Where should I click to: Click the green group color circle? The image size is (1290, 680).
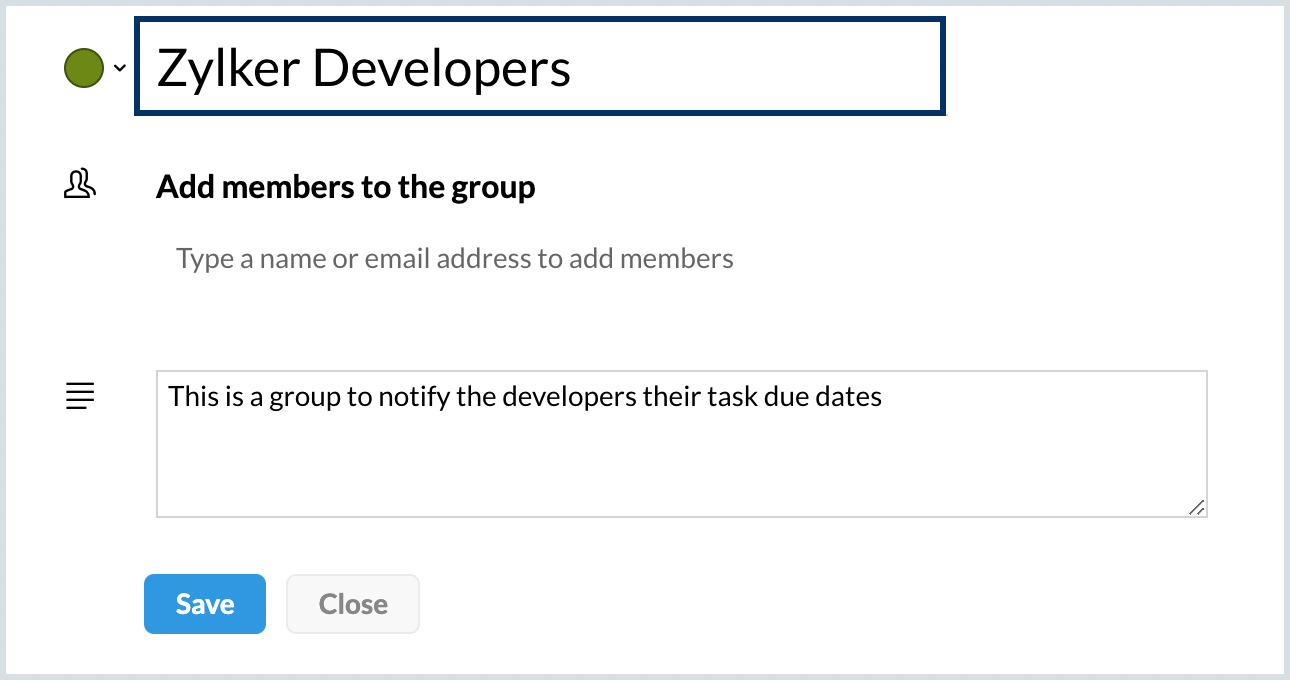[84, 68]
